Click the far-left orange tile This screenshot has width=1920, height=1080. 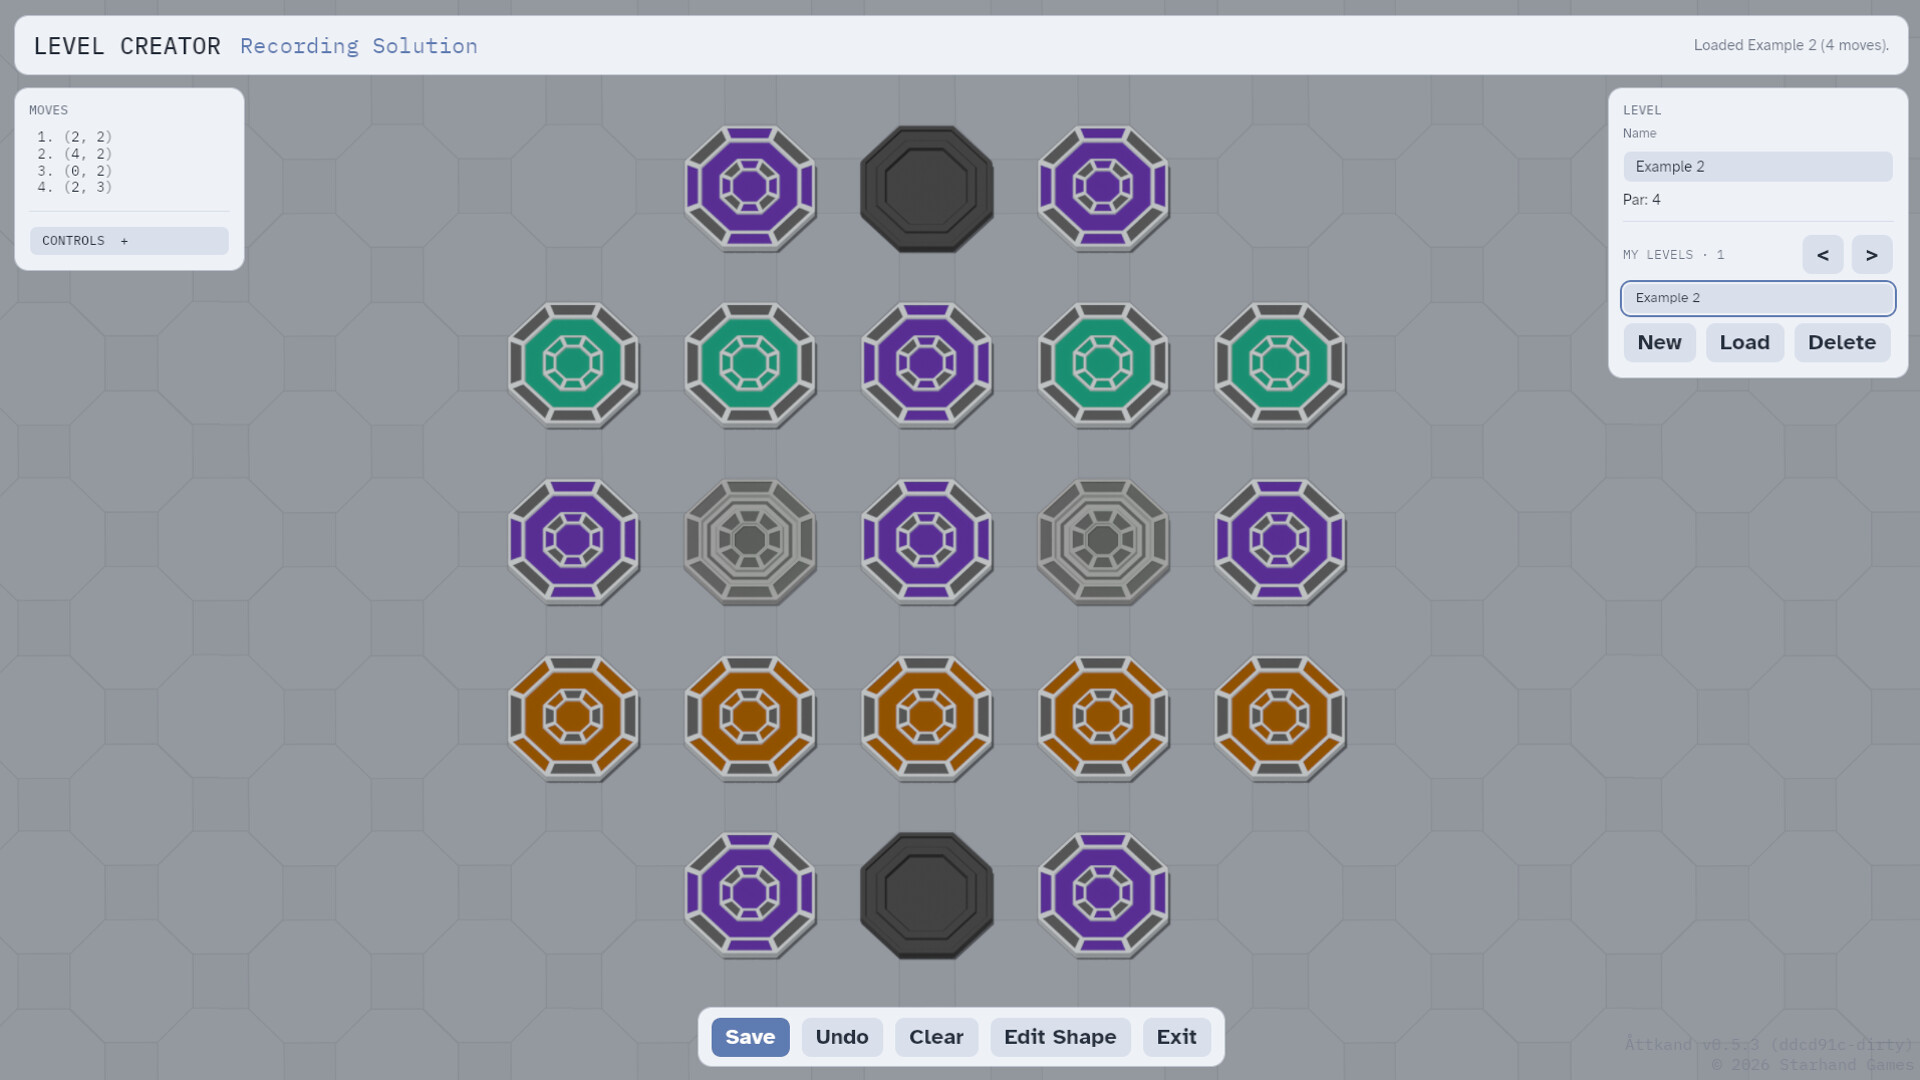point(573,718)
